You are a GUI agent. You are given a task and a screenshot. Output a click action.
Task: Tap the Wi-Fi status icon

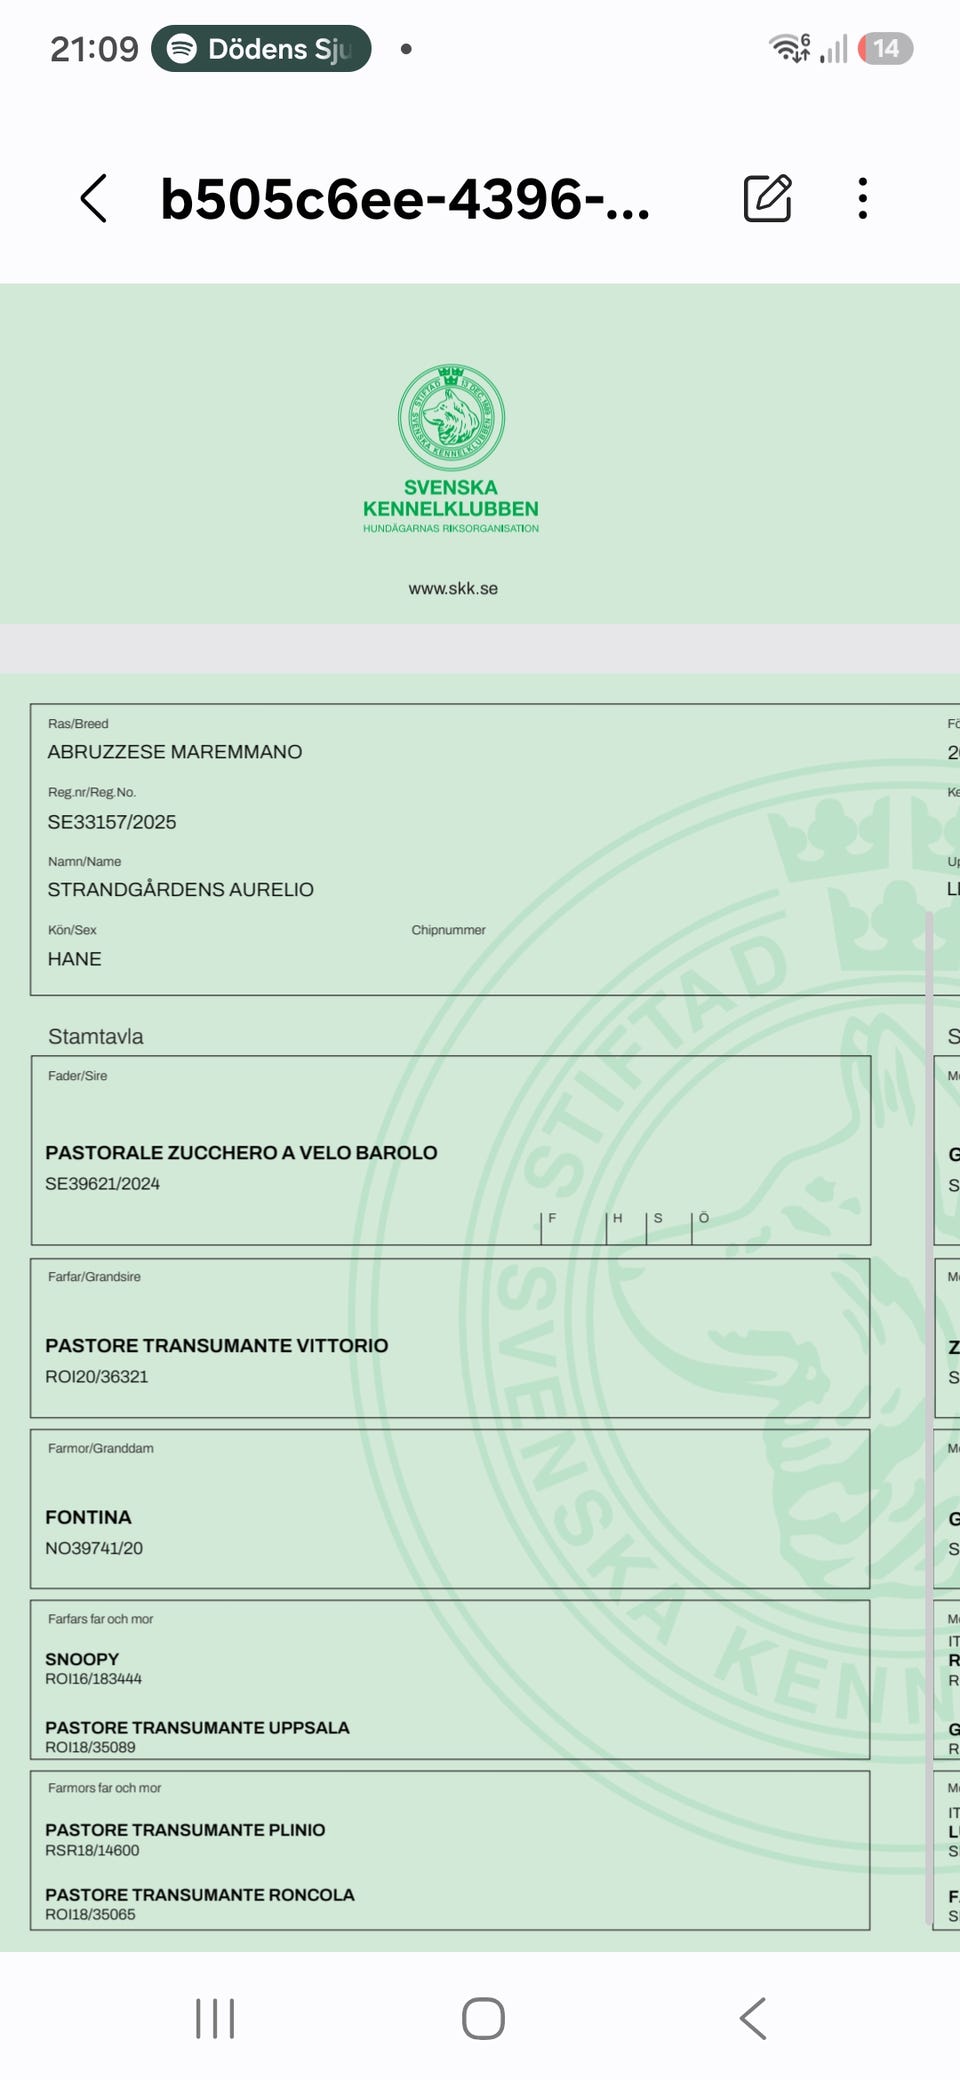(789, 48)
